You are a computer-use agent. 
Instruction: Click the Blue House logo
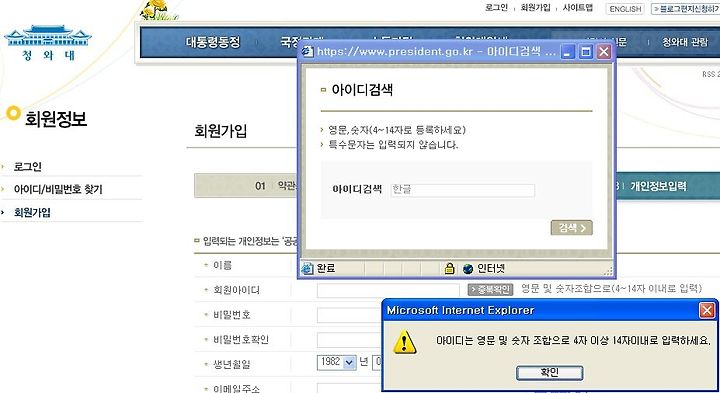(x=48, y=43)
